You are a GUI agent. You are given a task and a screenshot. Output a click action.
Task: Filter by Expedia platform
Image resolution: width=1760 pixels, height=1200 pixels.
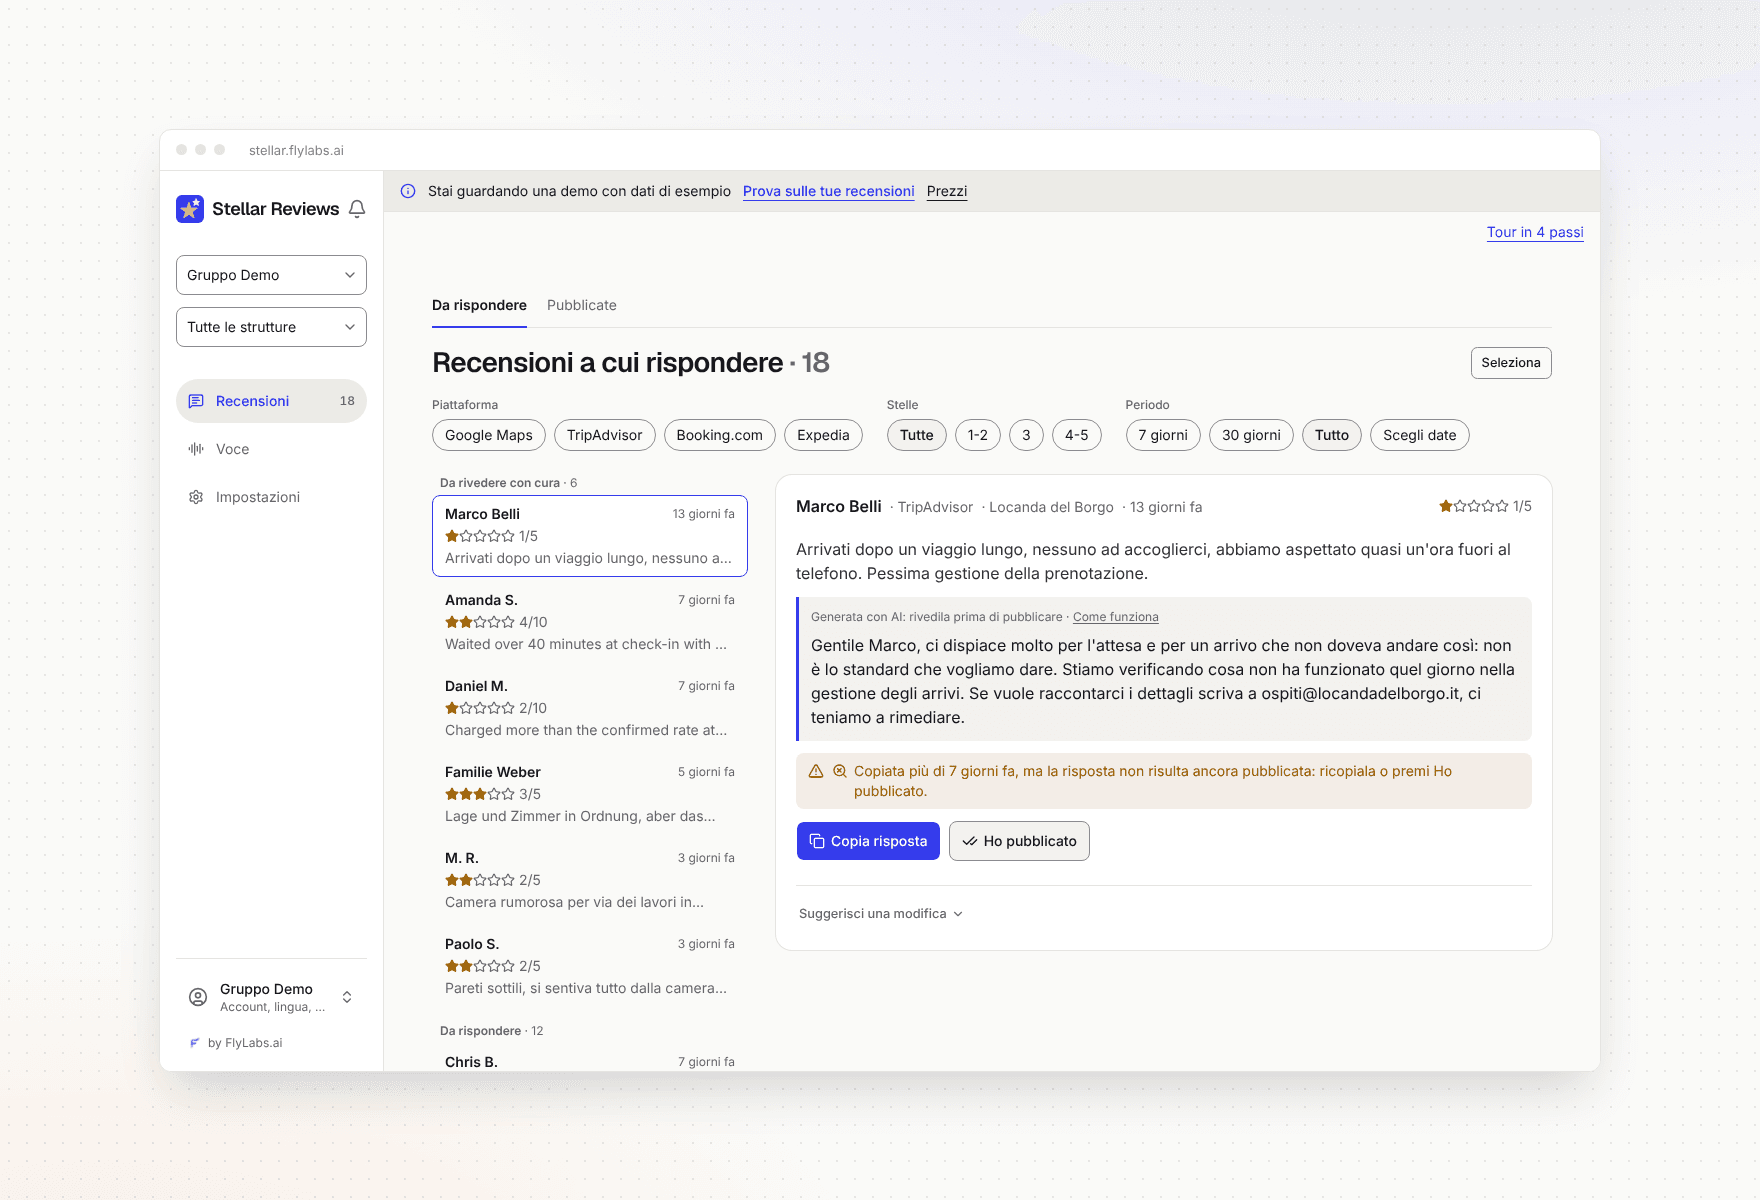pyautogui.click(x=823, y=435)
